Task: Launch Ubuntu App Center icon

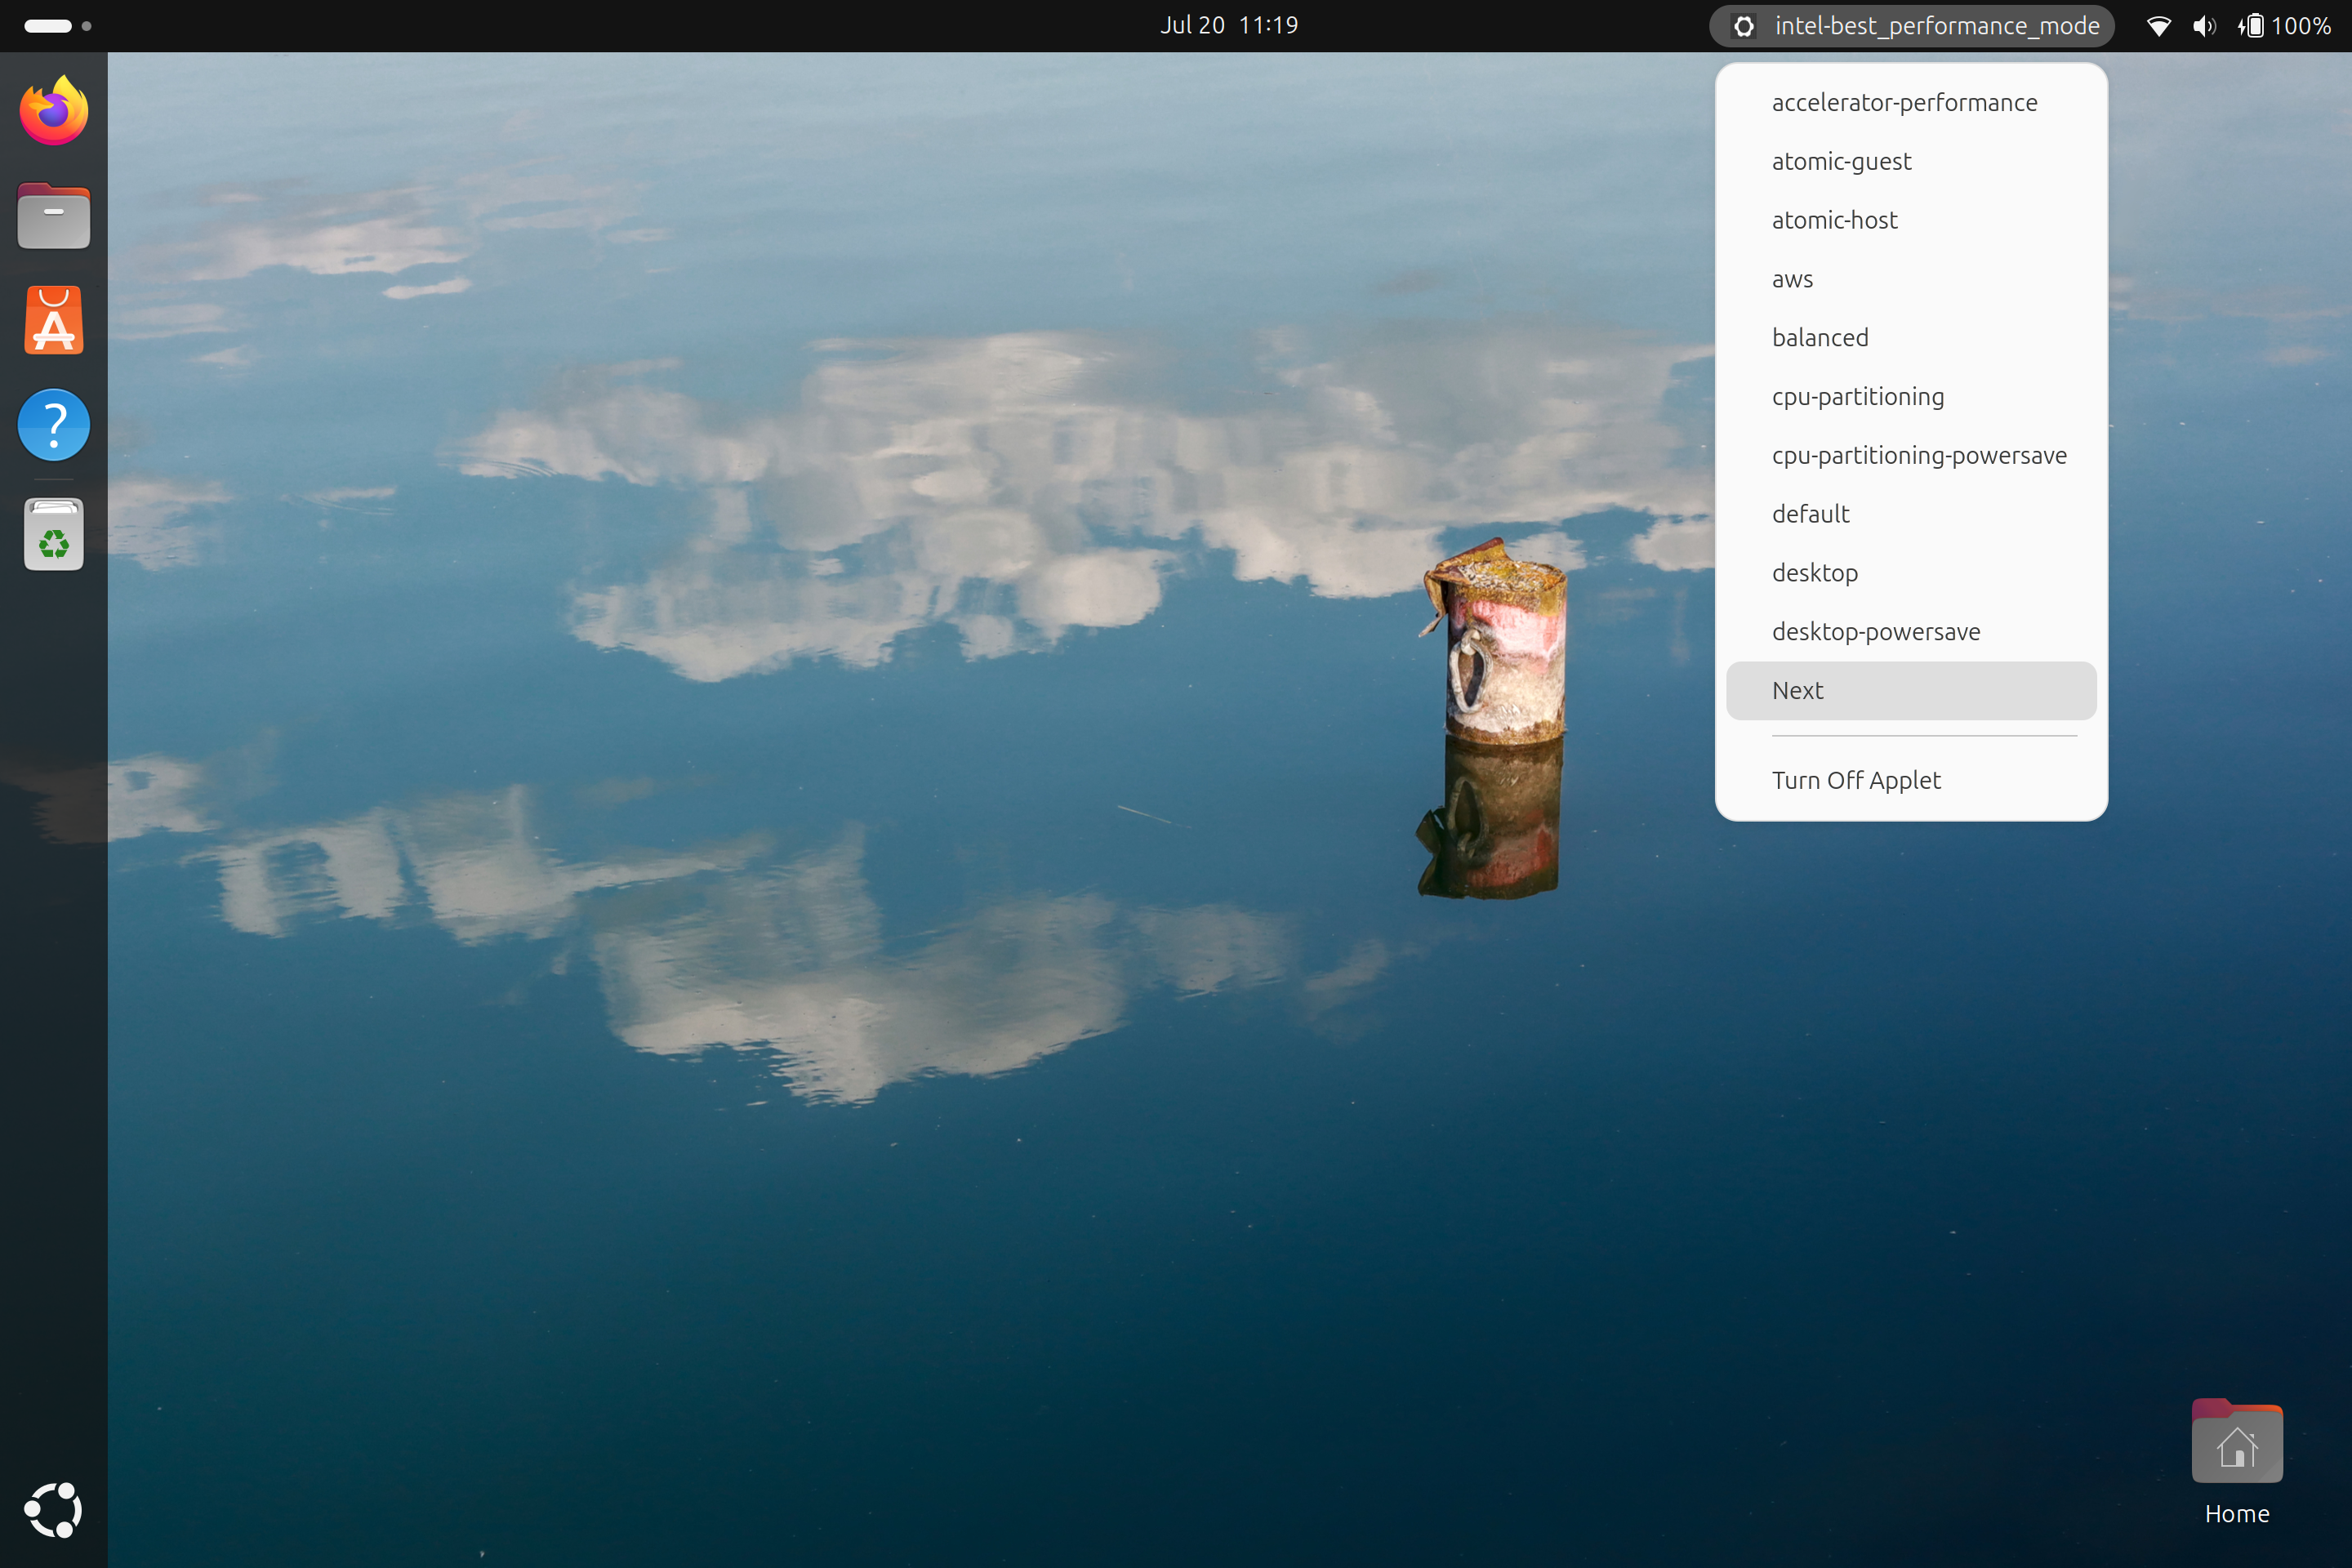Action: pos(54,321)
